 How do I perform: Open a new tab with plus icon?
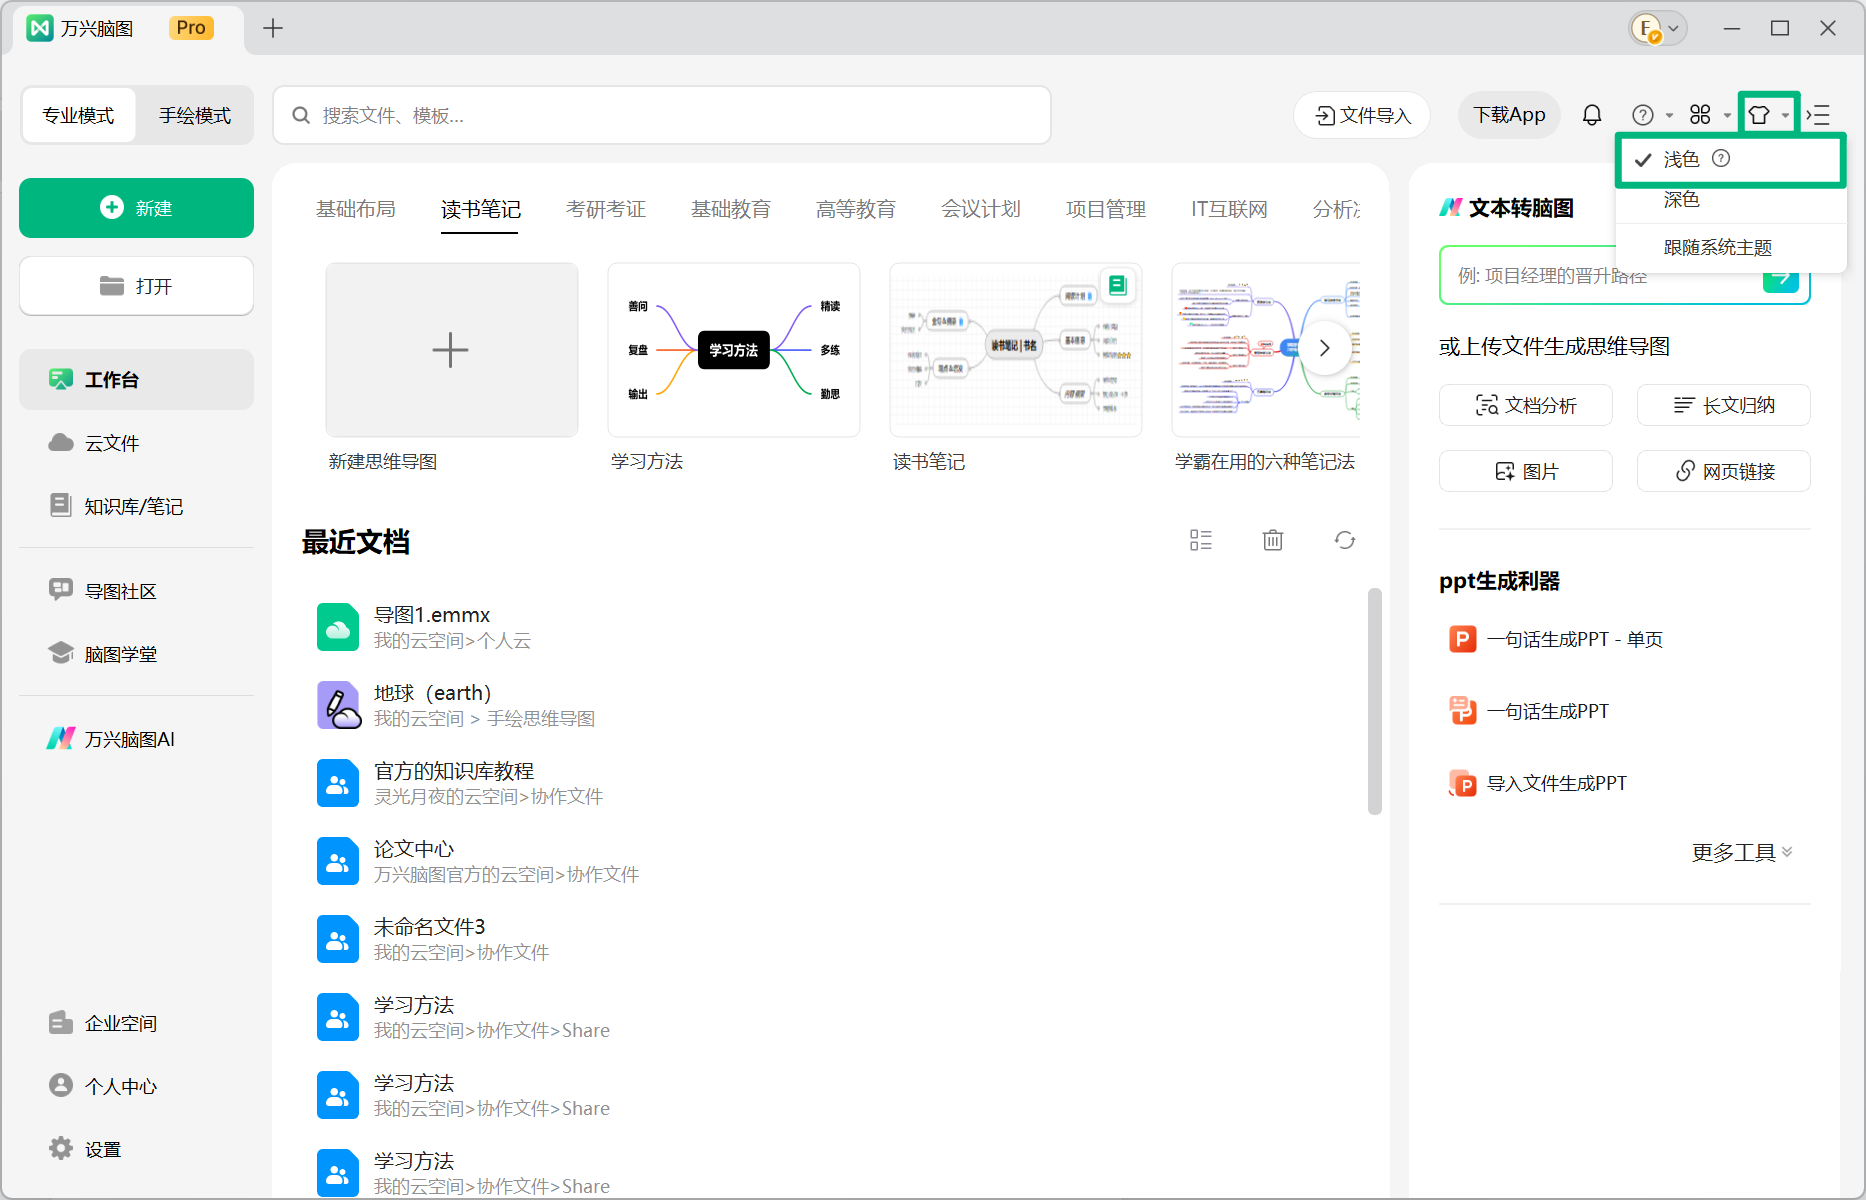point(273,28)
